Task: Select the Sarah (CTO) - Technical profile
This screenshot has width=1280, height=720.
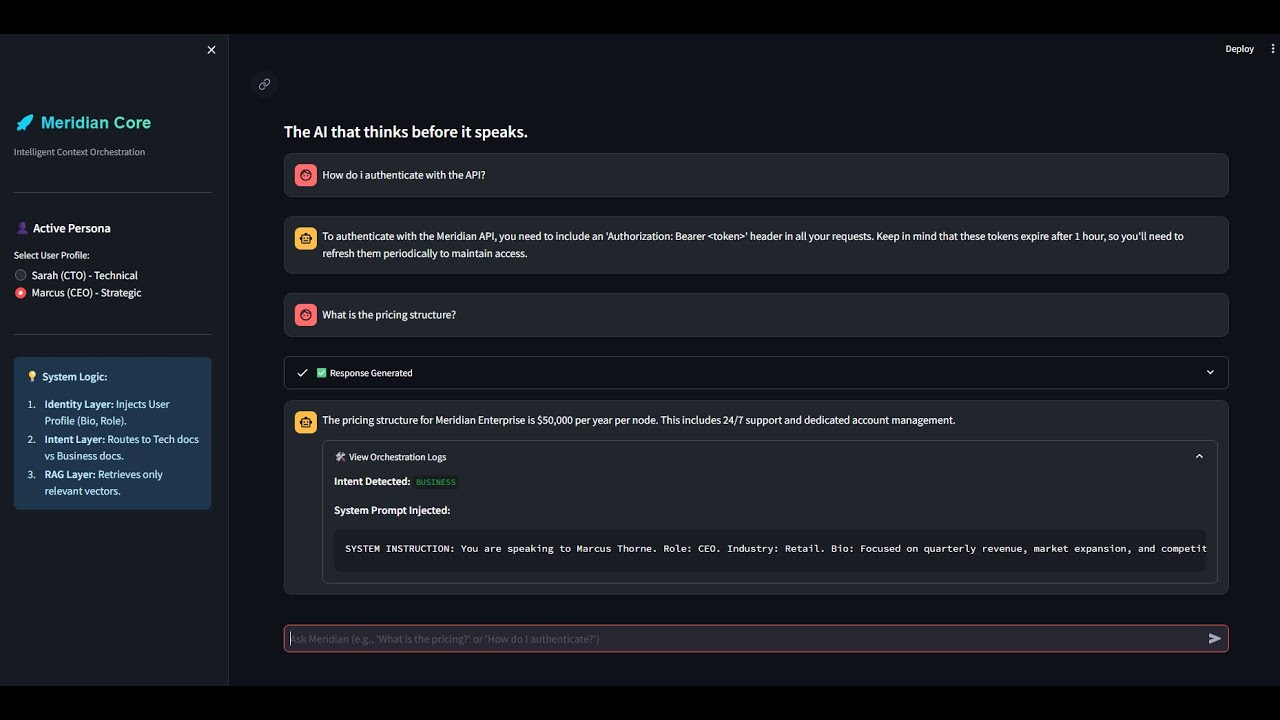Action: (76, 275)
